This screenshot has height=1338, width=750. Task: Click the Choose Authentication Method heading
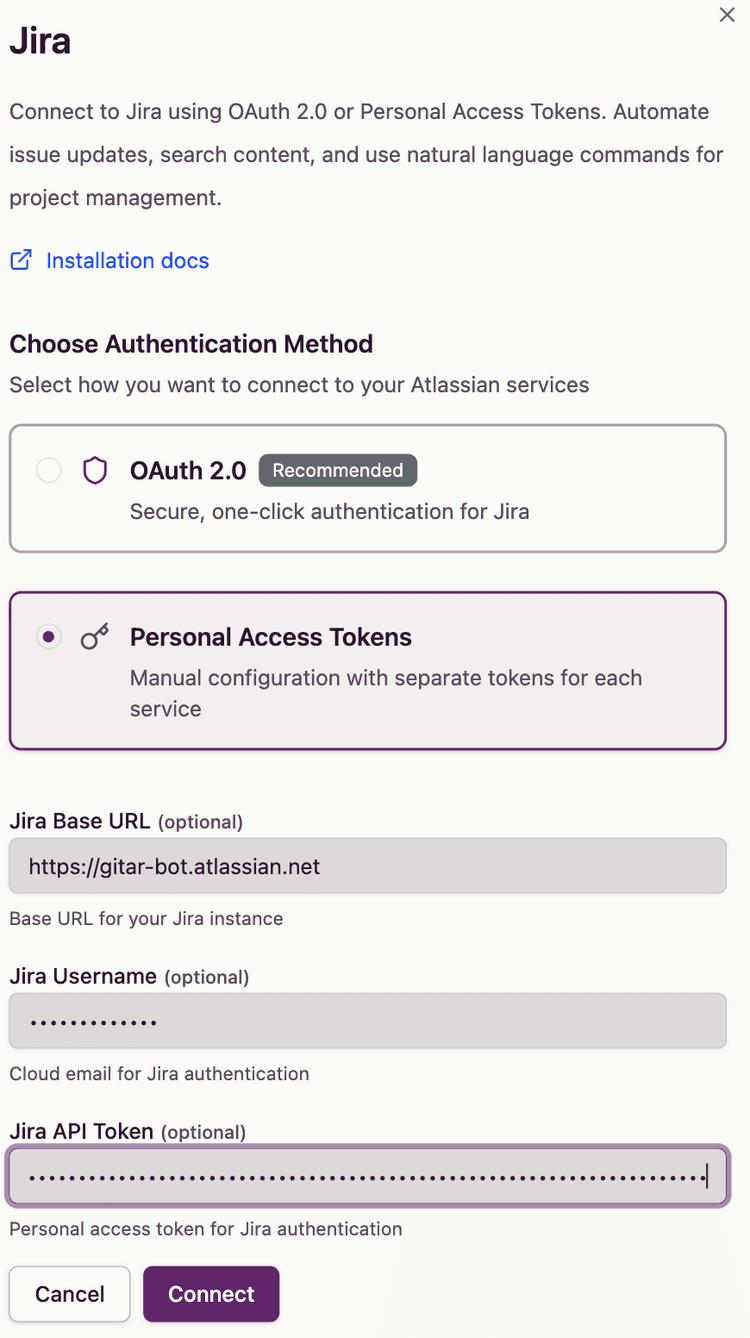[x=191, y=344]
